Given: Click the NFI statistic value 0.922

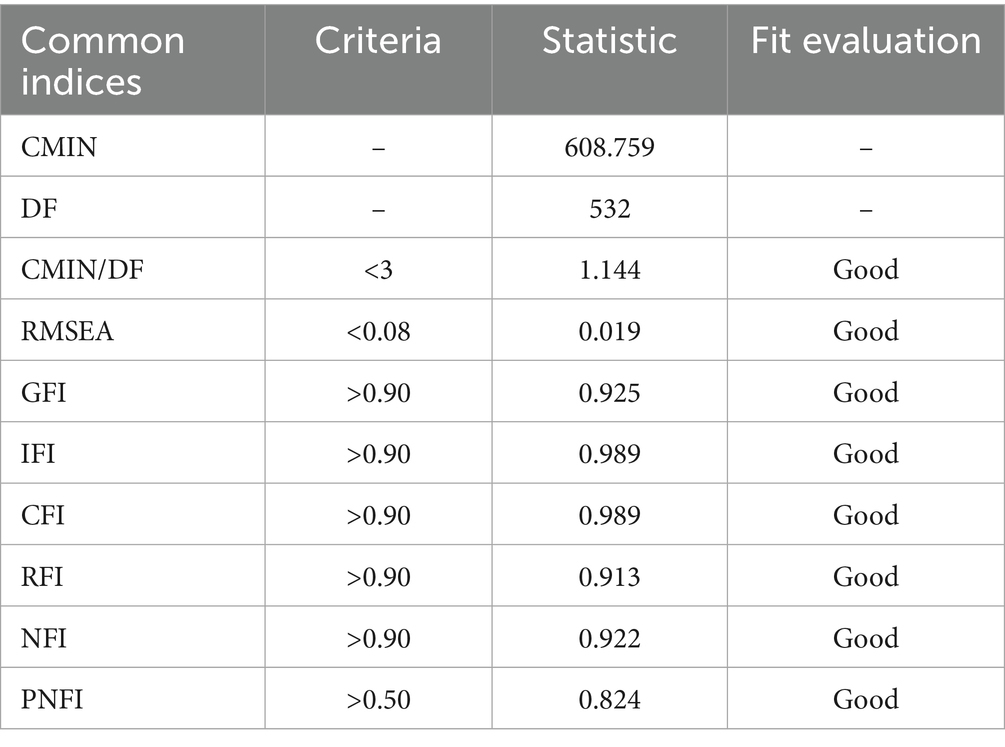Looking at the screenshot, I should click(x=609, y=638).
